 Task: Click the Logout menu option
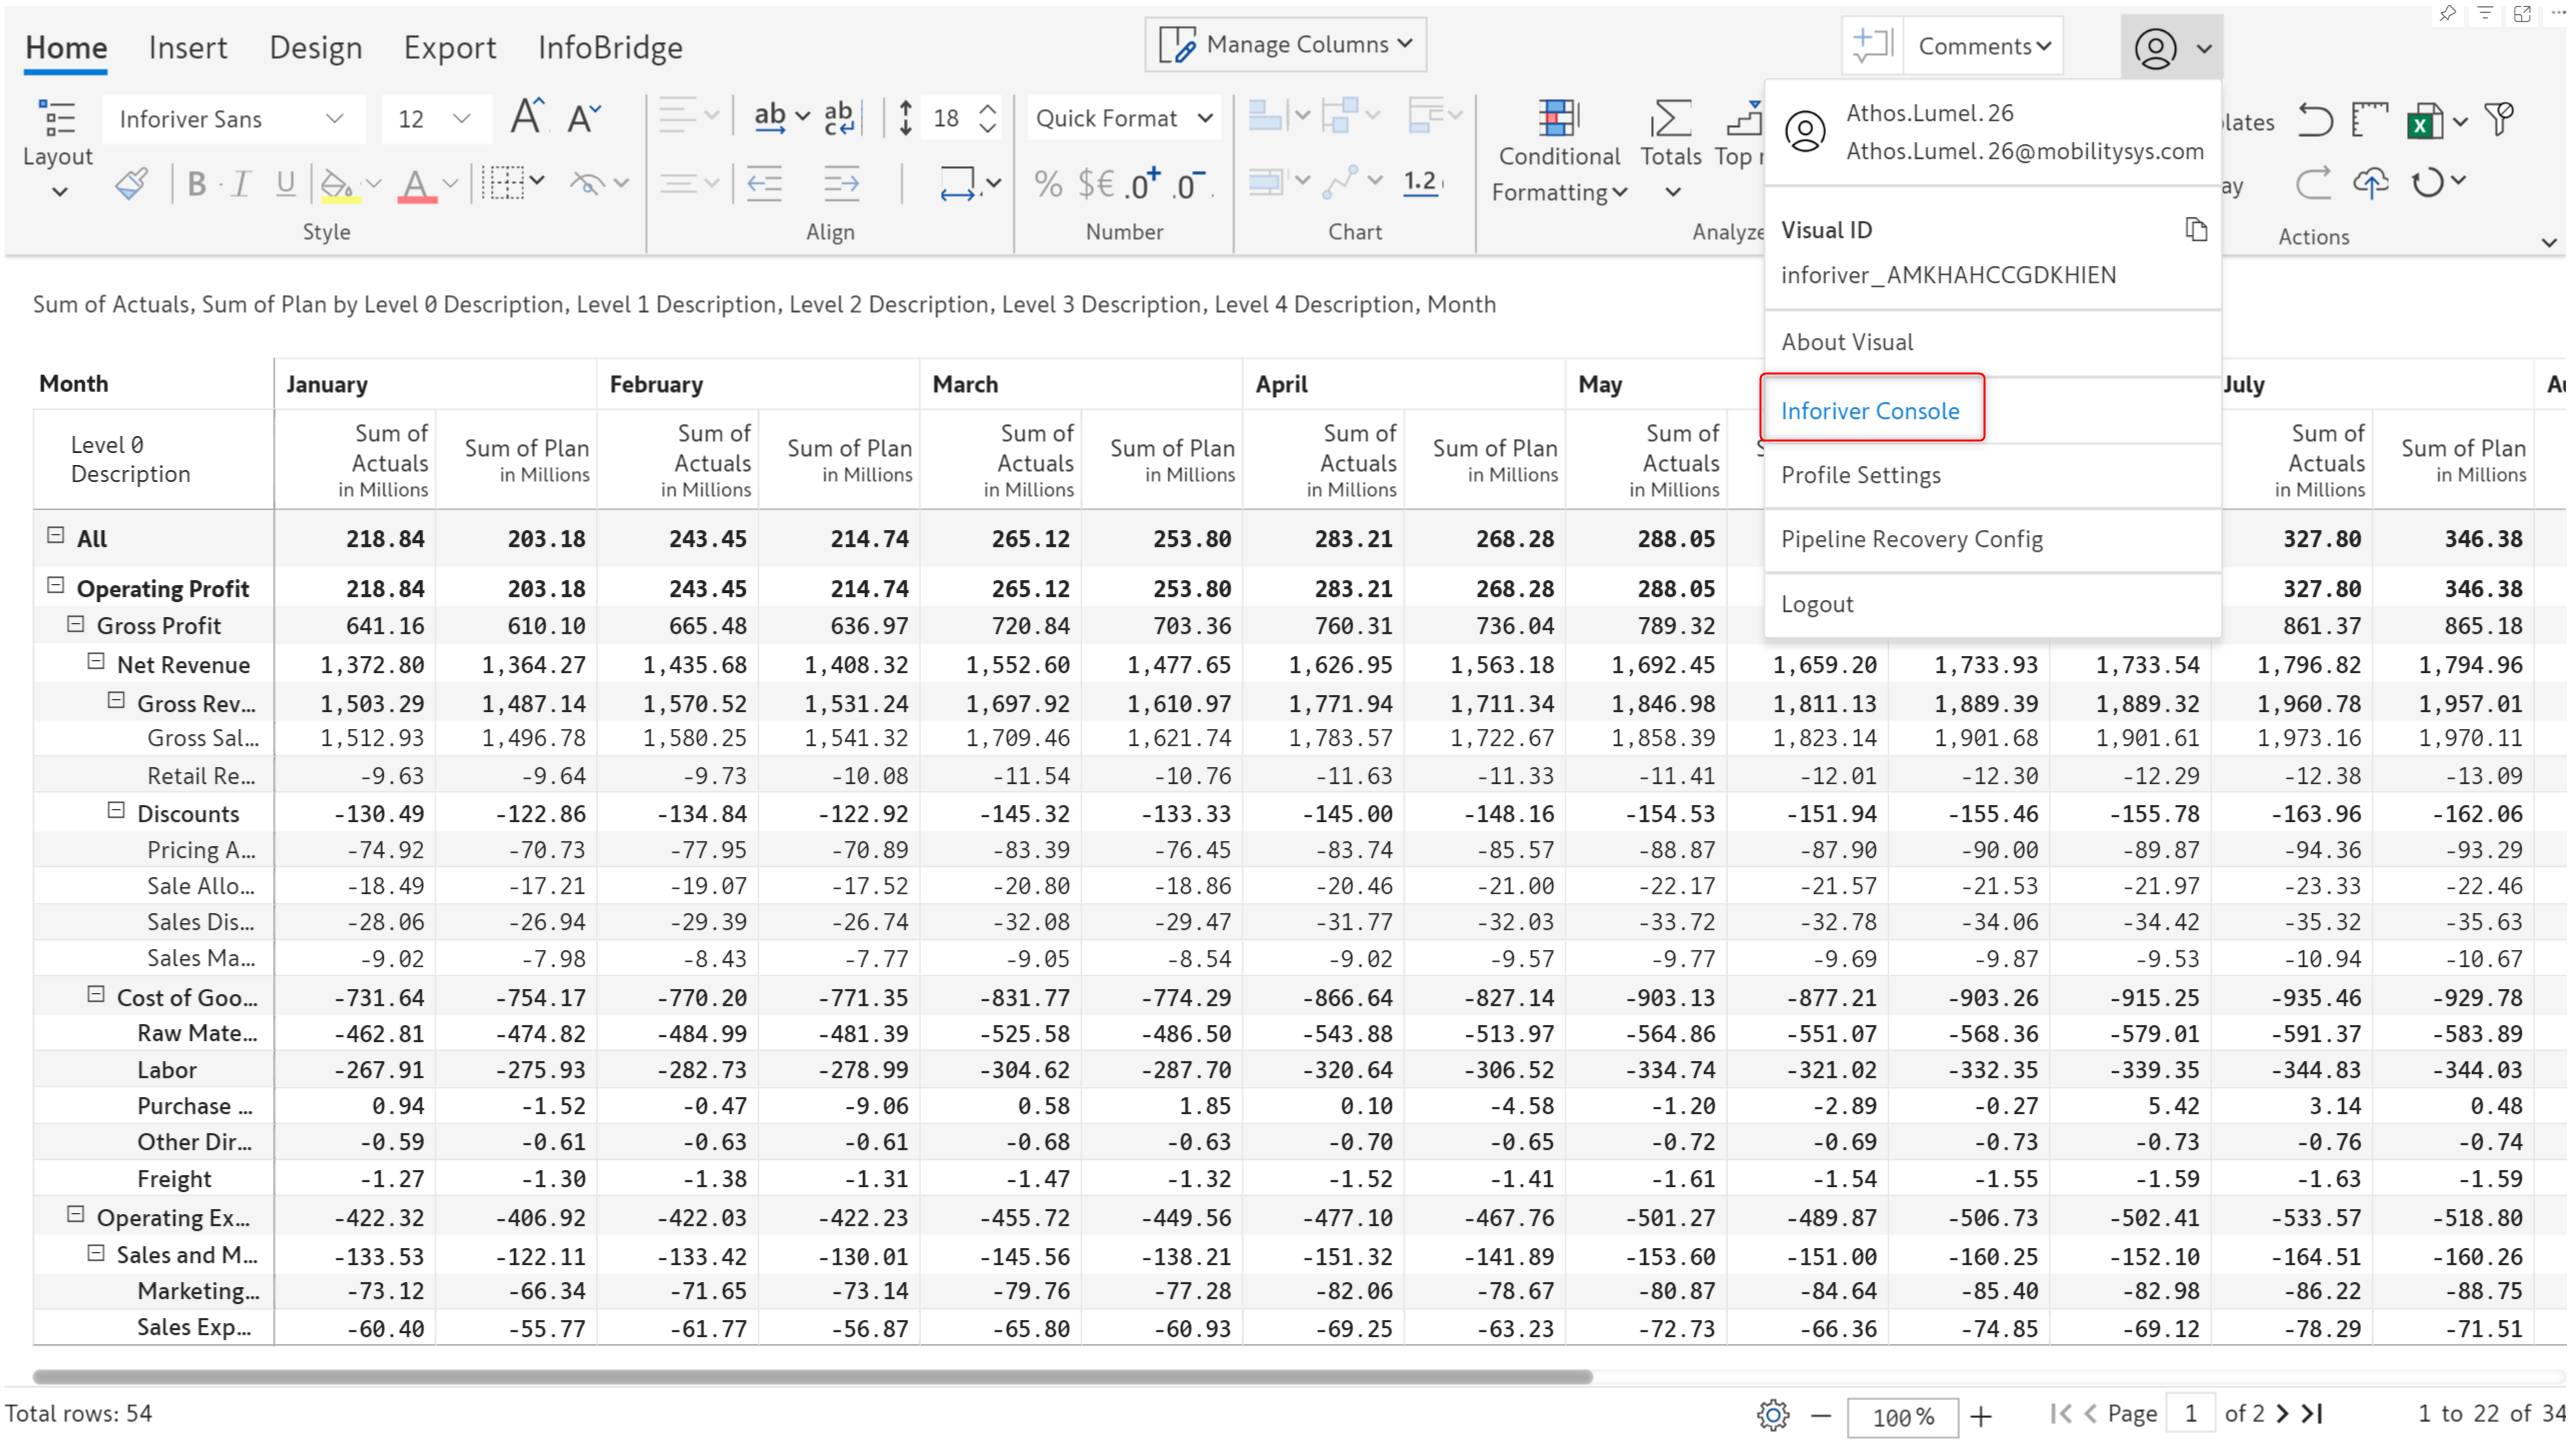coord(1819,602)
